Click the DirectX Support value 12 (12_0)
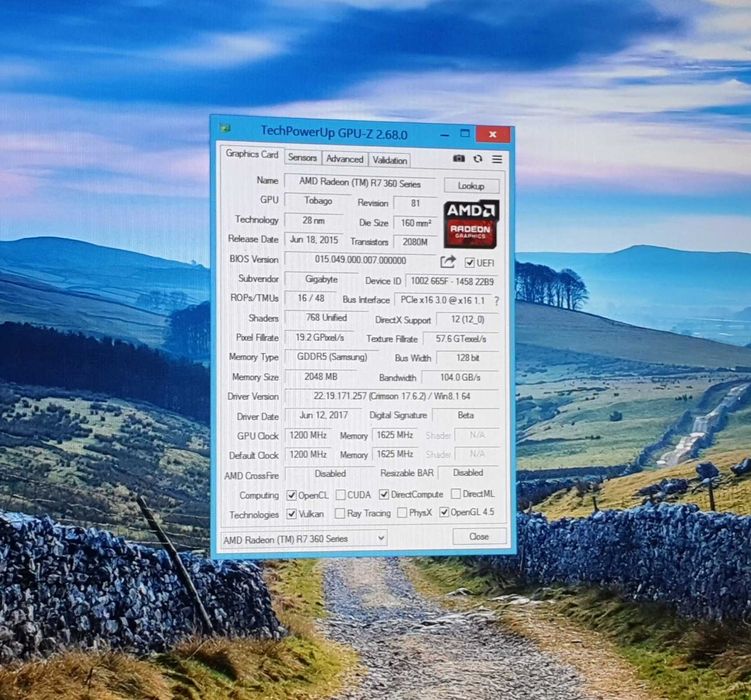The image size is (751, 700). pos(467,319)
